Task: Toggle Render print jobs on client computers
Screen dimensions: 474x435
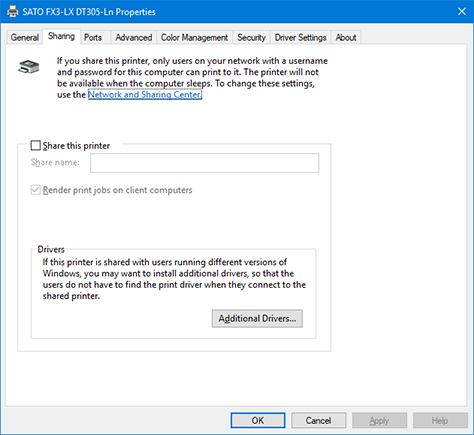Action: coord(36,190)
